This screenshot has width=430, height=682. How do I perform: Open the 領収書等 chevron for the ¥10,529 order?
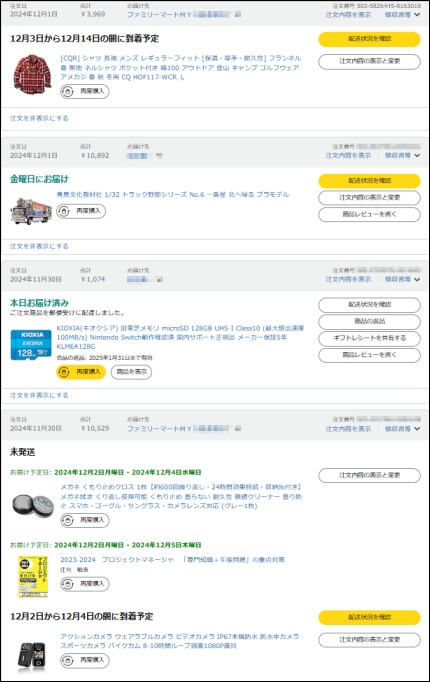pos(417,429)
